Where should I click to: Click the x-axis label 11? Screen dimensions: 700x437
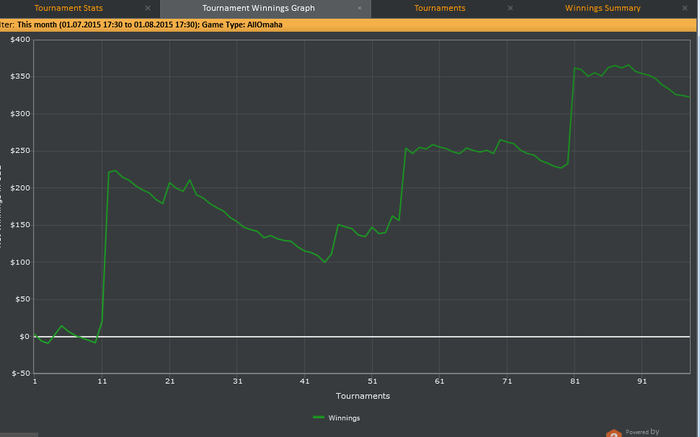pyautogui.click(x=102, y=381)
